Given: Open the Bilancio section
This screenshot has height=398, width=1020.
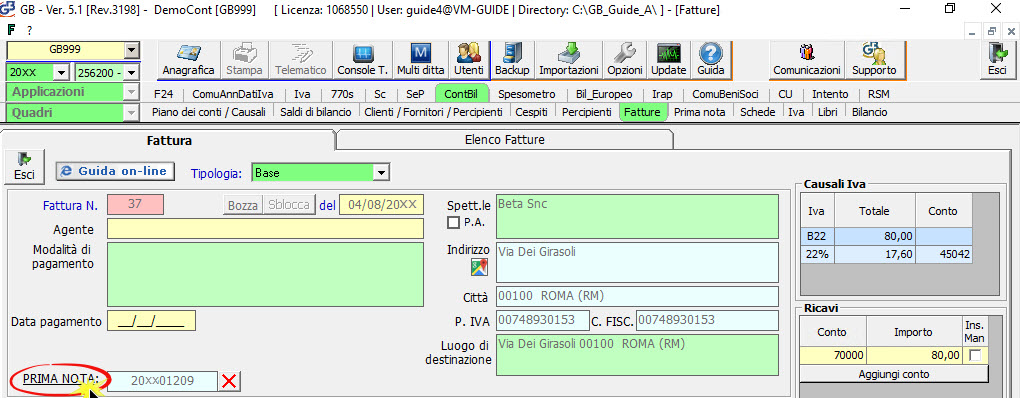Looking at the screenshot, I should [869, 113].
